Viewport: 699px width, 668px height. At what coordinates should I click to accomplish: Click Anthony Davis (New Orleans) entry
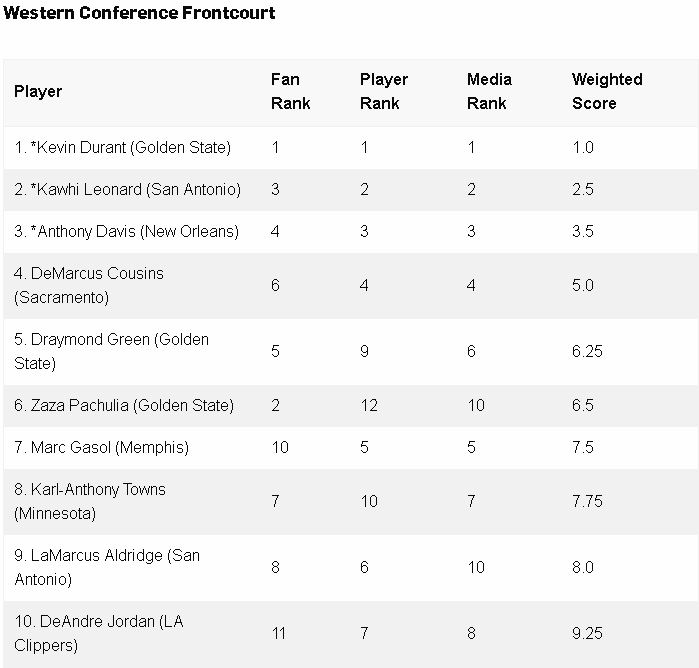pos(126,231)
